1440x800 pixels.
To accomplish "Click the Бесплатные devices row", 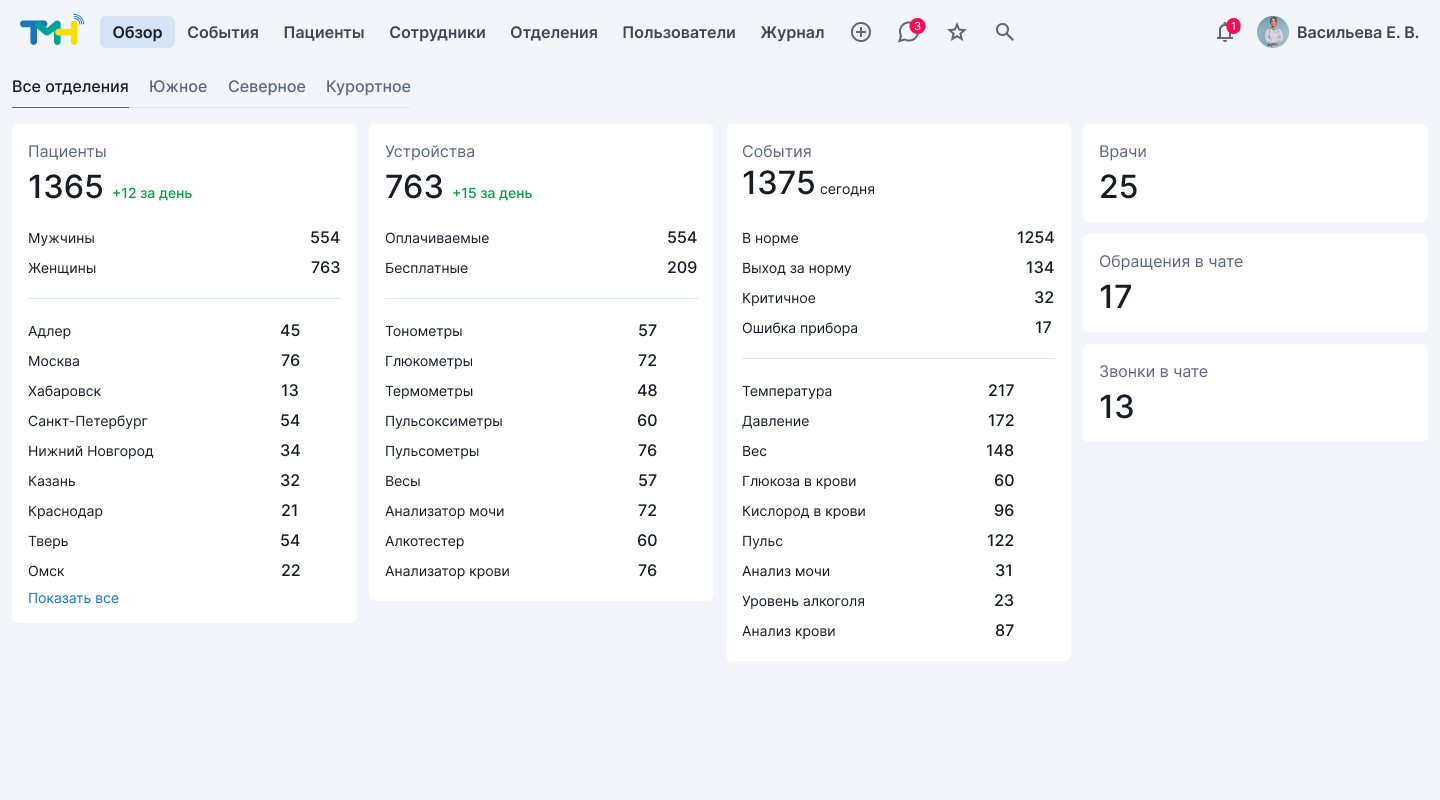I will pyautogui.click(x=541, y=268).
